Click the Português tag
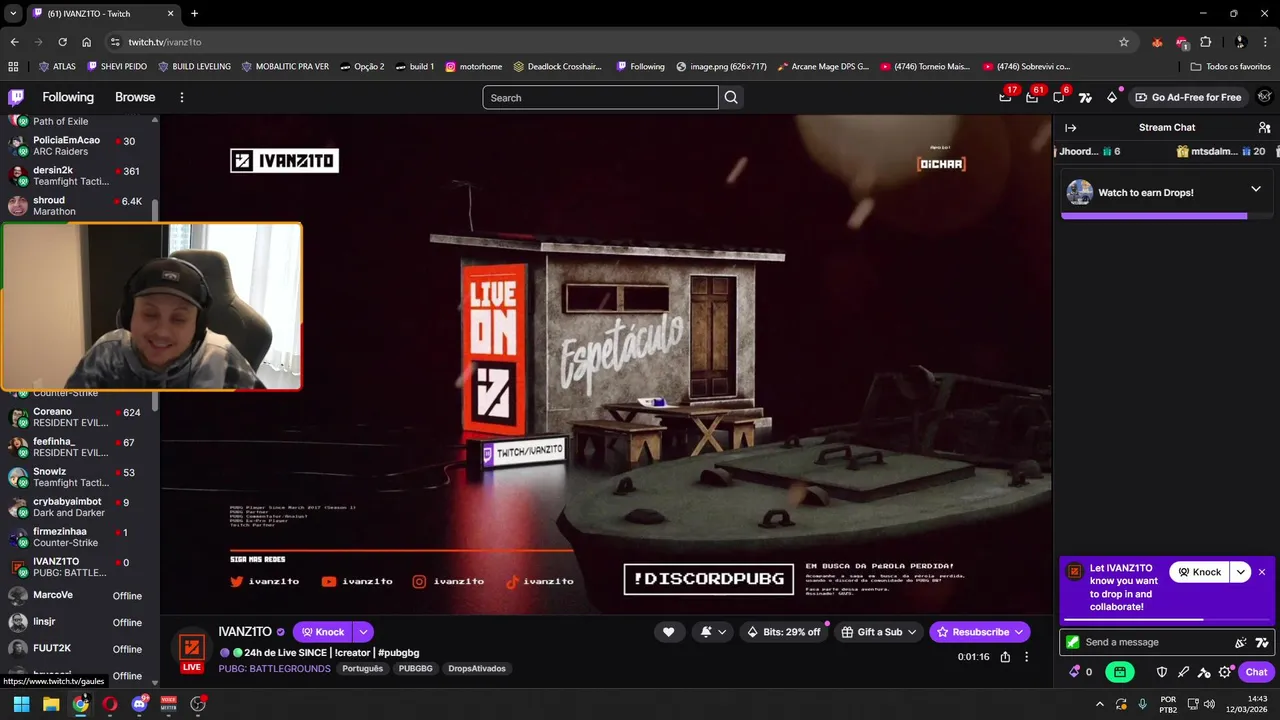This screenshot has width=1280, height=720. tap(362, 668)
